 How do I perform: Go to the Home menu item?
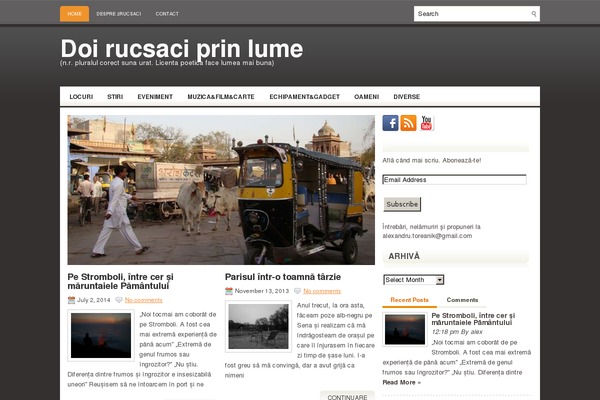point(75,14)
